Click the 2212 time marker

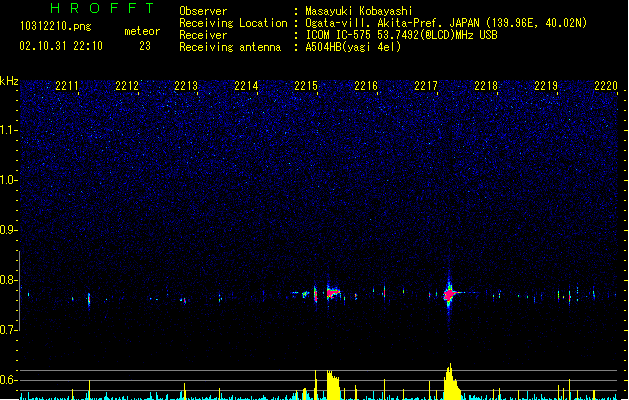tap(127, 86)
